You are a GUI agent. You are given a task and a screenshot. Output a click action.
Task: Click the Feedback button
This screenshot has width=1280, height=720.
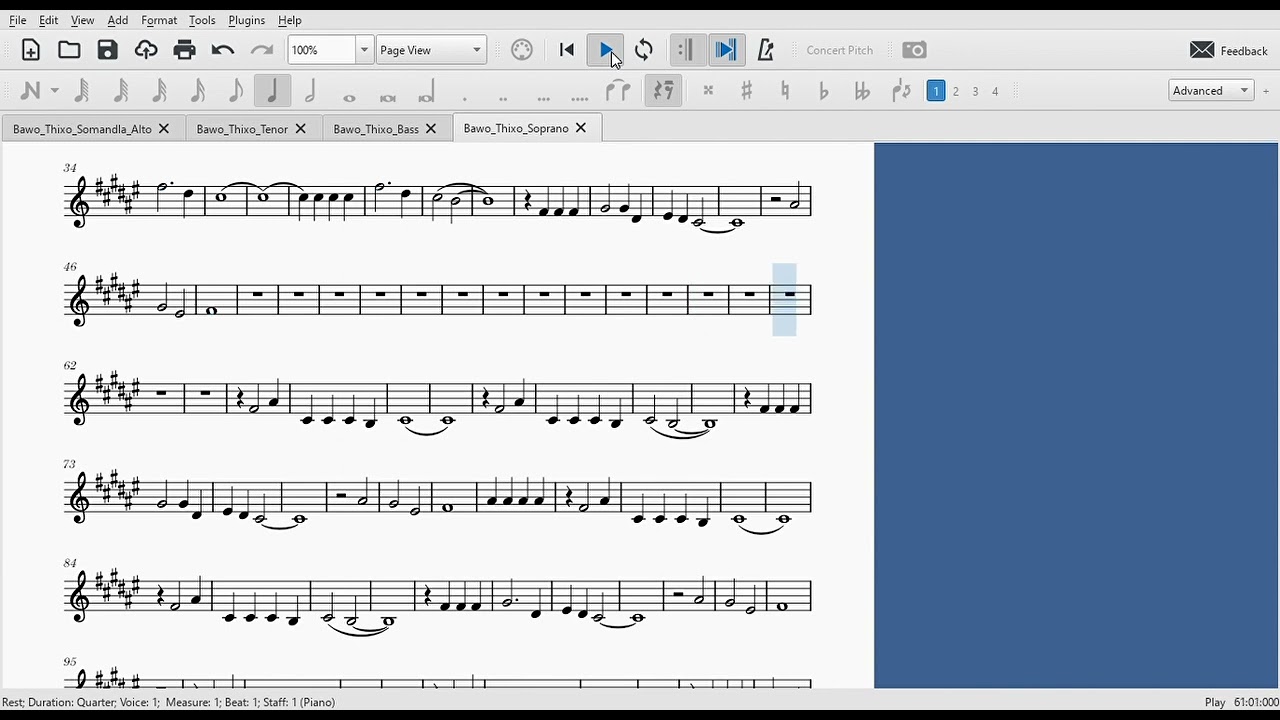[x=1229, y=51]
